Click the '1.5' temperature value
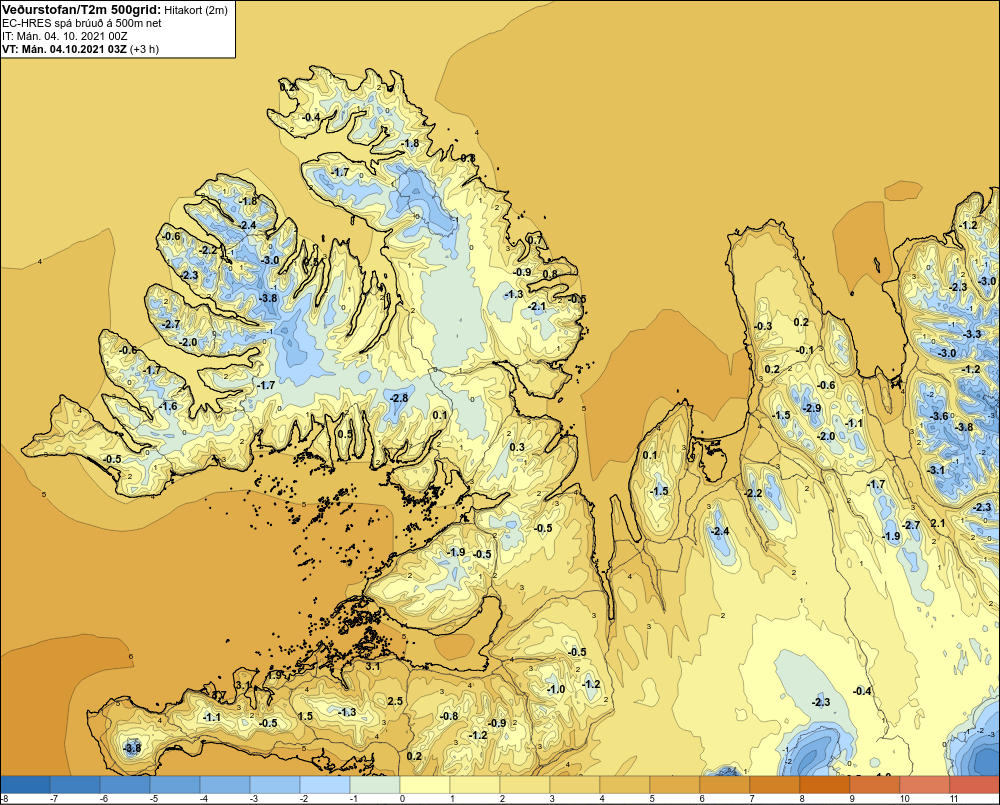1000x805 pixels. pyautogui.click(x=305, y=716)
